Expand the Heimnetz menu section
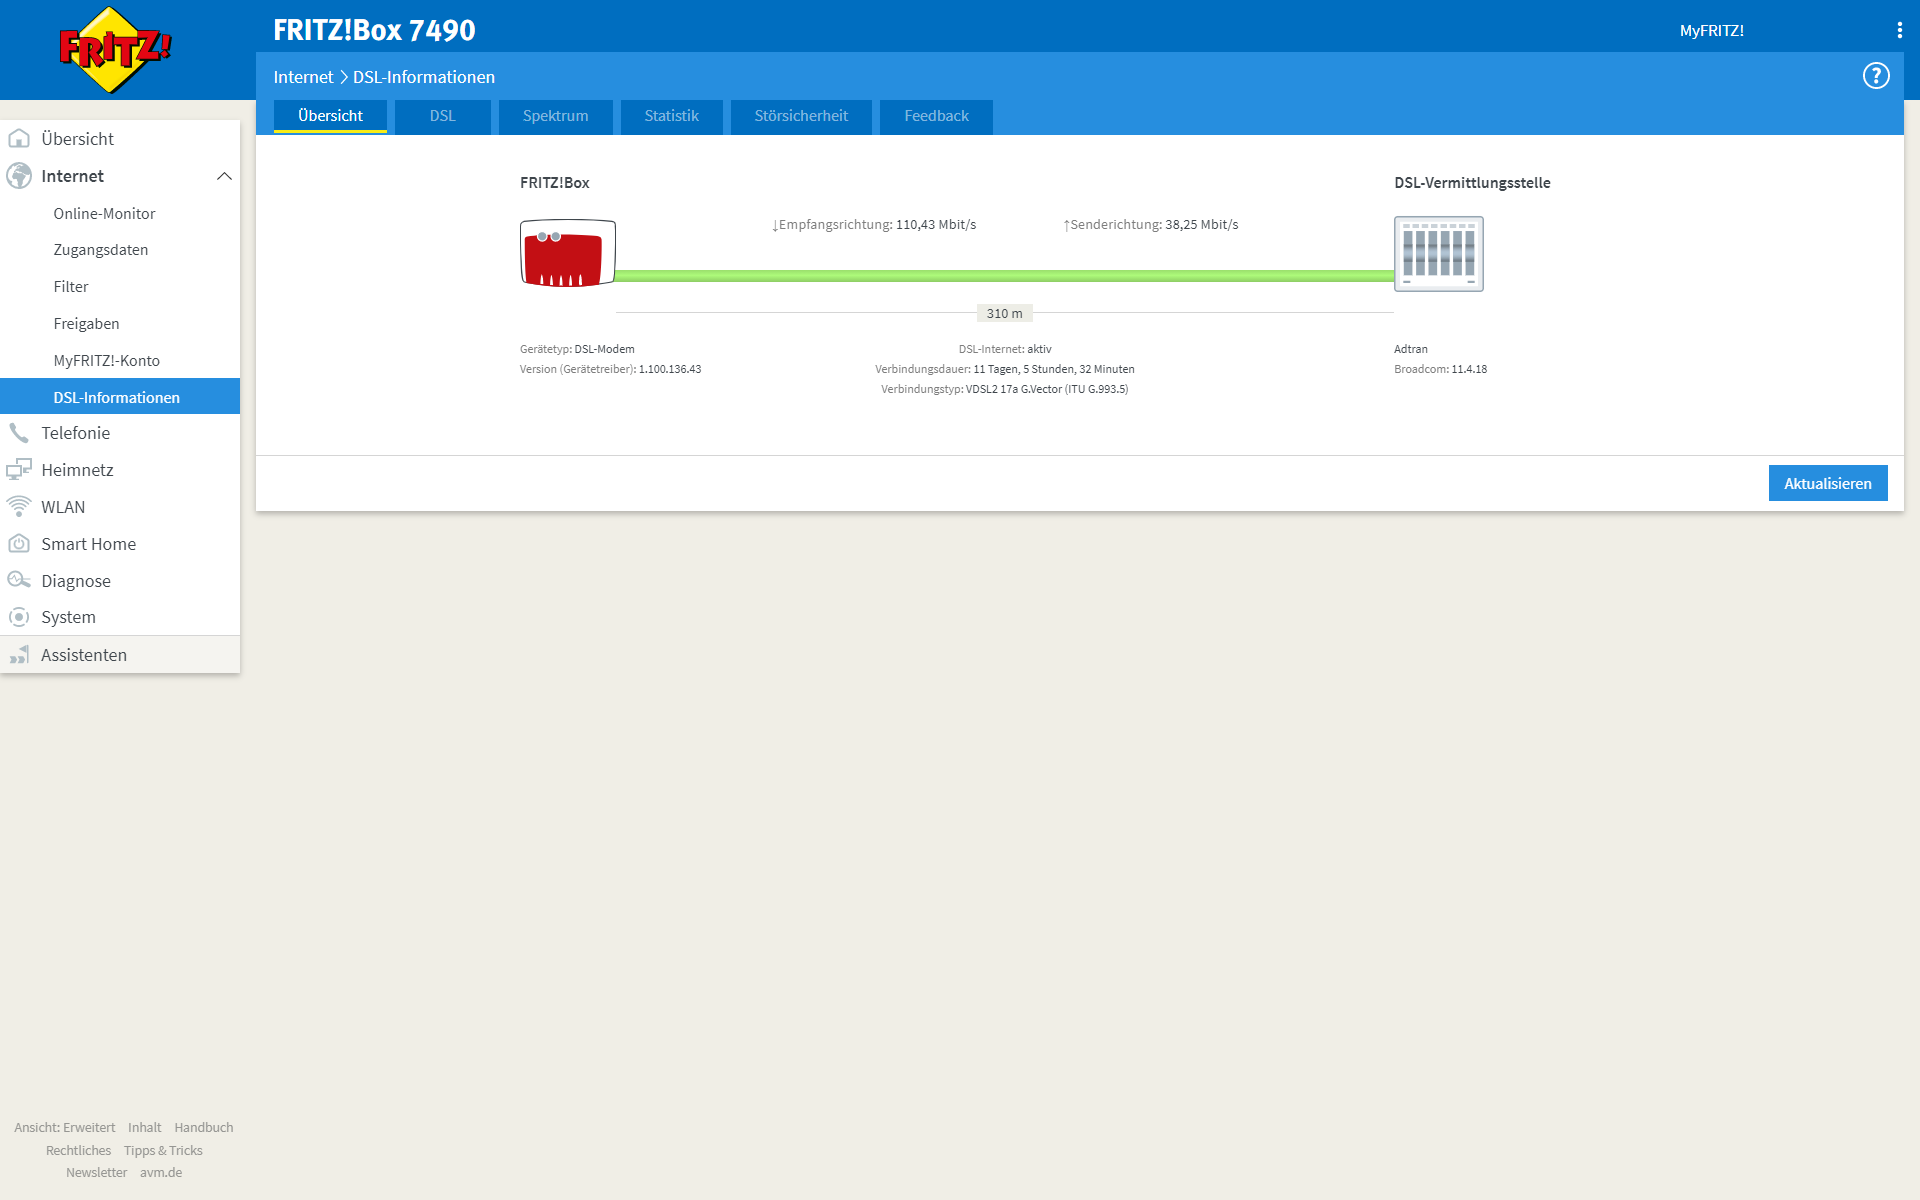The height and width of the screenshot is (1200, 1920). pyautogui.click(x=77, y=470)
